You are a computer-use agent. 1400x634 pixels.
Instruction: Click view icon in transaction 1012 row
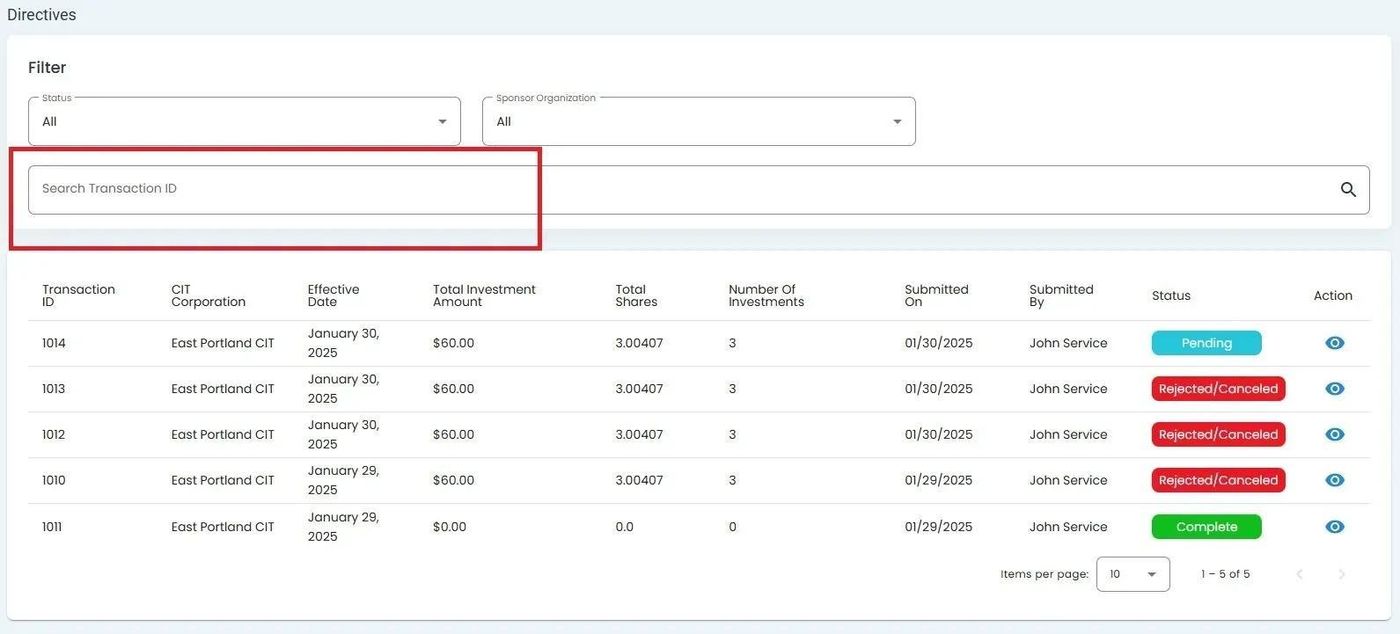[x=1334, y=435]
